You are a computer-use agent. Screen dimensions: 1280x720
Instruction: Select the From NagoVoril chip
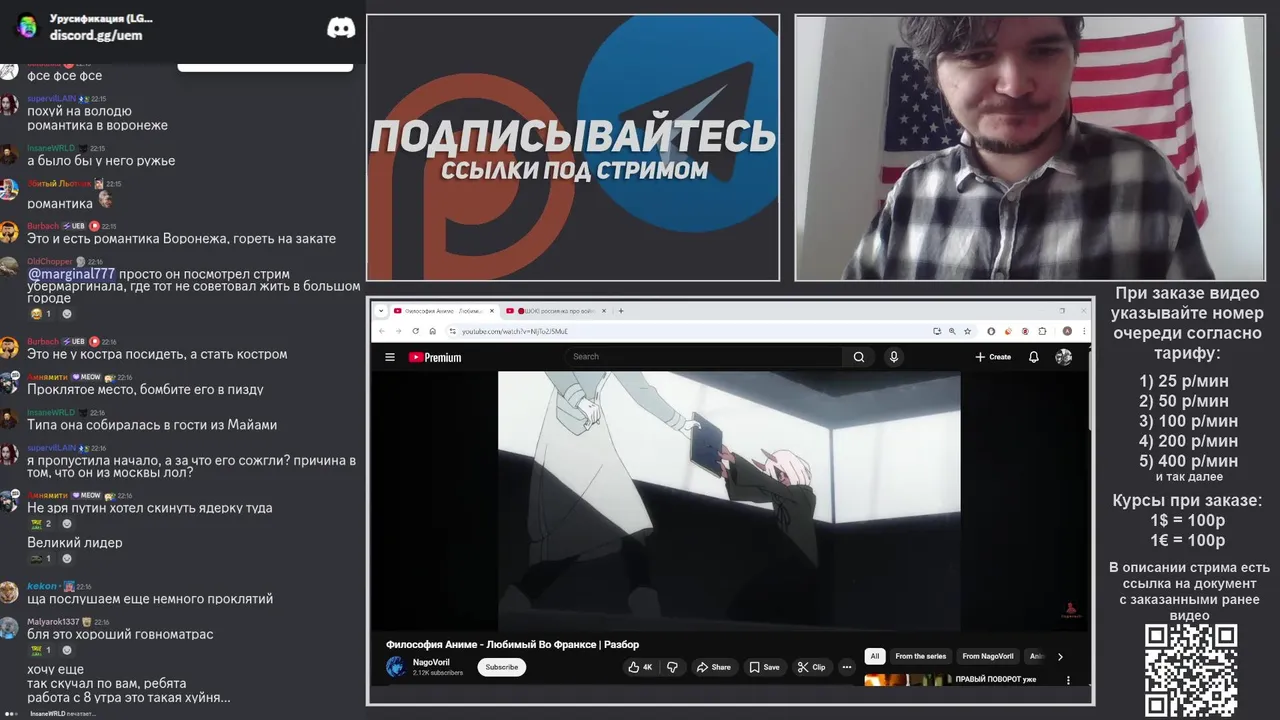(988, 656)
